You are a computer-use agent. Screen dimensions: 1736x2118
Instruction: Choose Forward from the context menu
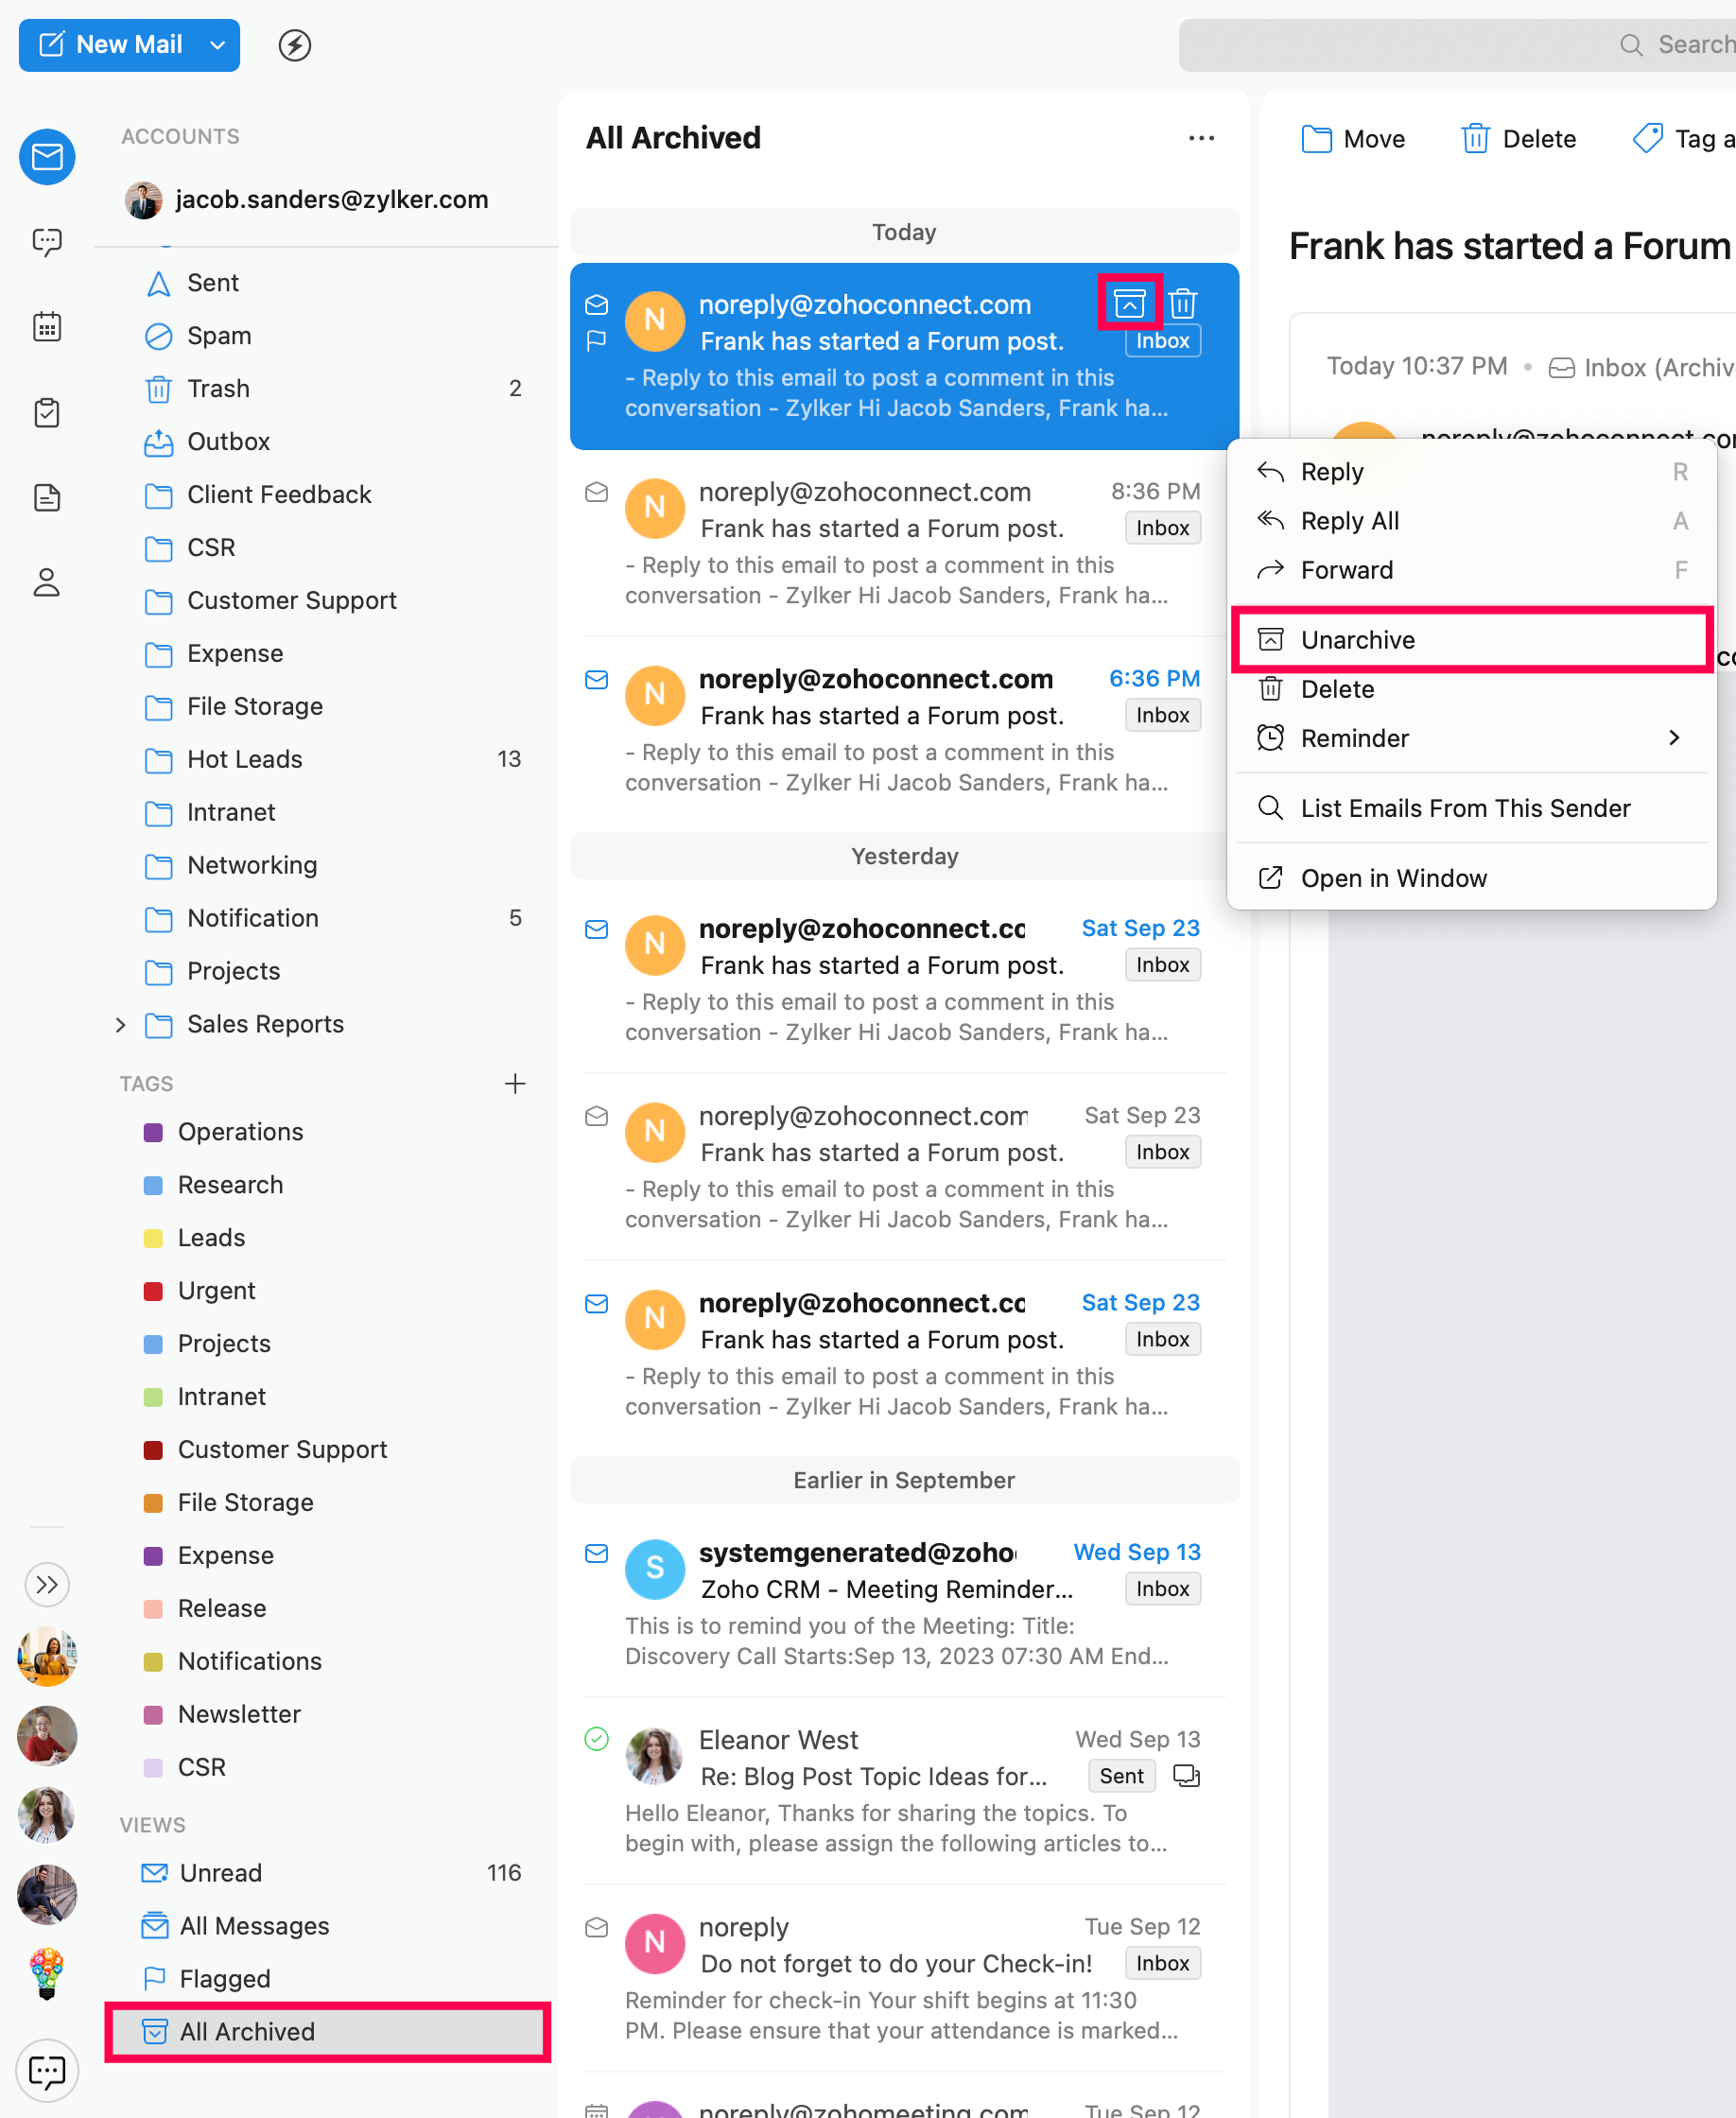coord(1471,570)
